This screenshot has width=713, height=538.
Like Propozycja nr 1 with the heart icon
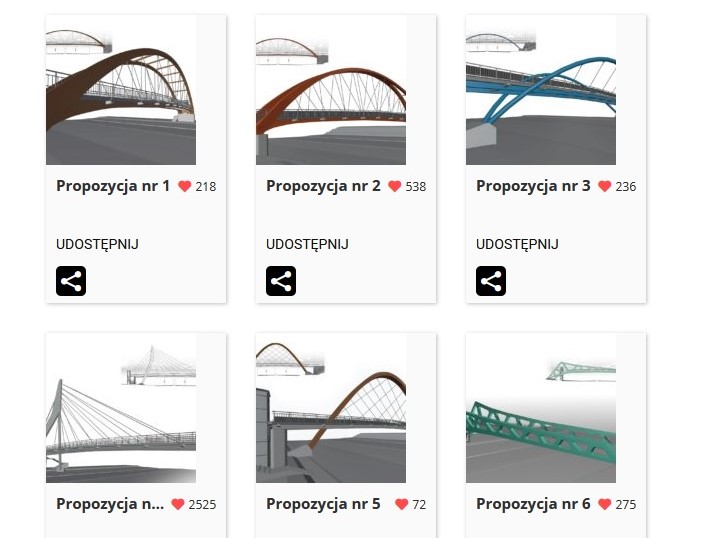point(185,186)
